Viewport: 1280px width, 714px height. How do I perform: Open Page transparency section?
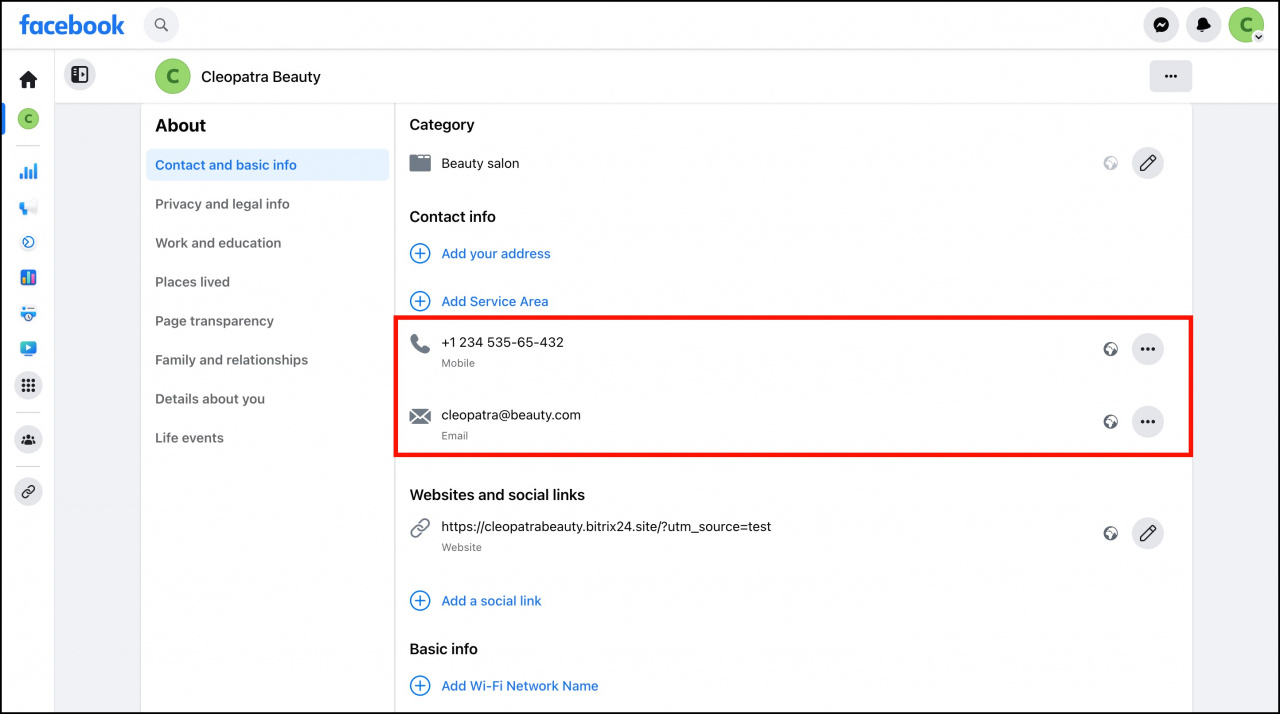pyautogui.click(x=214, y=321)
